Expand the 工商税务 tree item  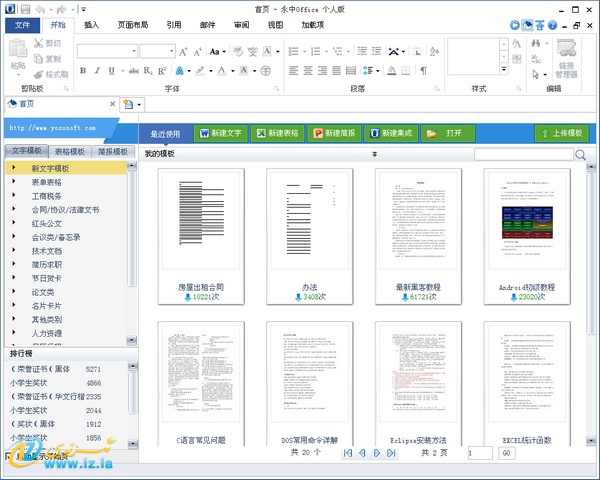(x=14, y=195)
